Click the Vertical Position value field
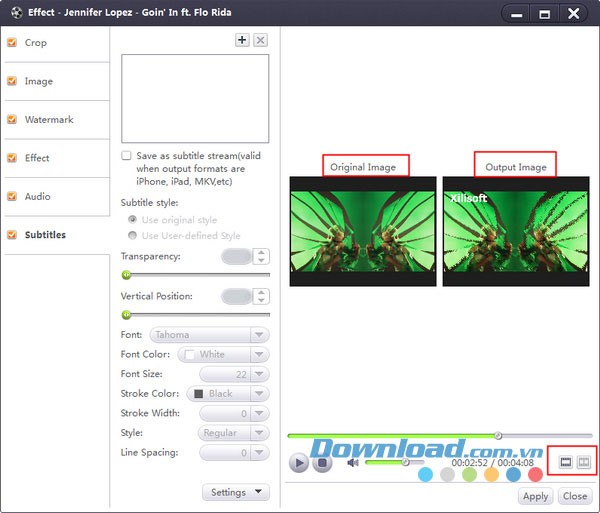The height and width of the screenshot is (513, 600). tap(236, 296)
